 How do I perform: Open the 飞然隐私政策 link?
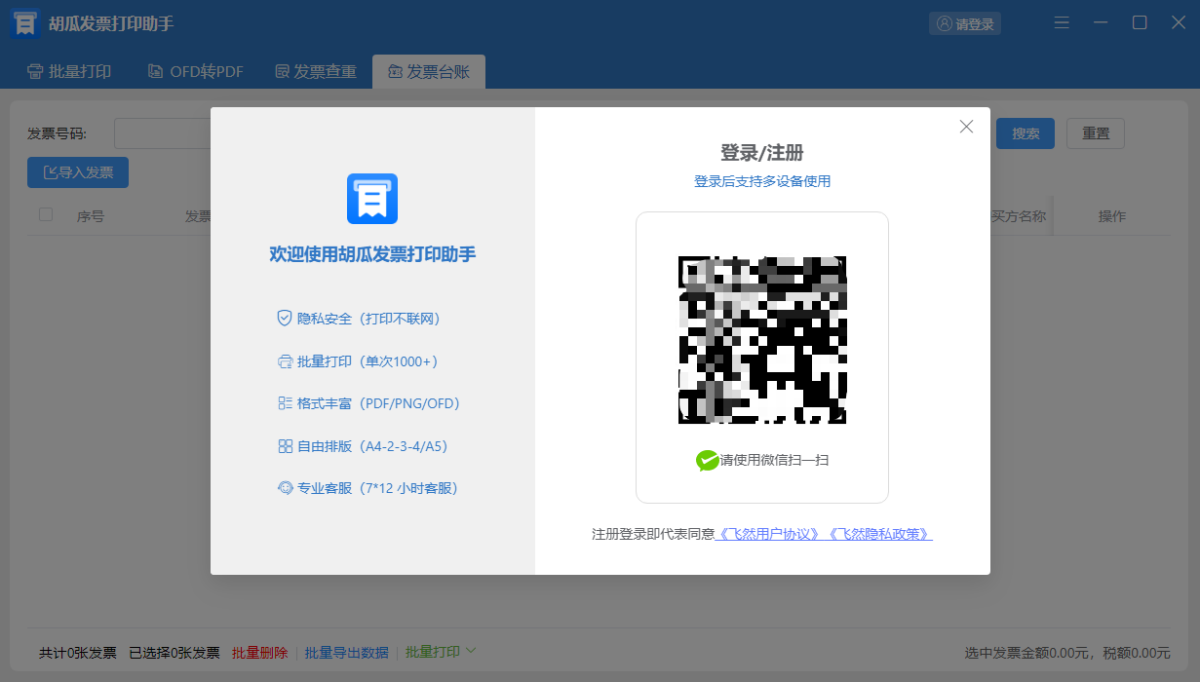[880, 534]
